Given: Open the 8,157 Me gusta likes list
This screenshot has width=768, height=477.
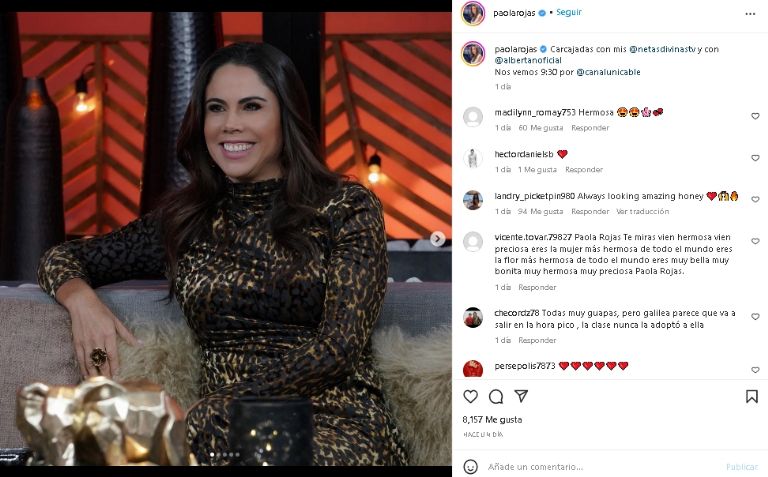Looking at the screenshot, I should (x=492, y=420).
